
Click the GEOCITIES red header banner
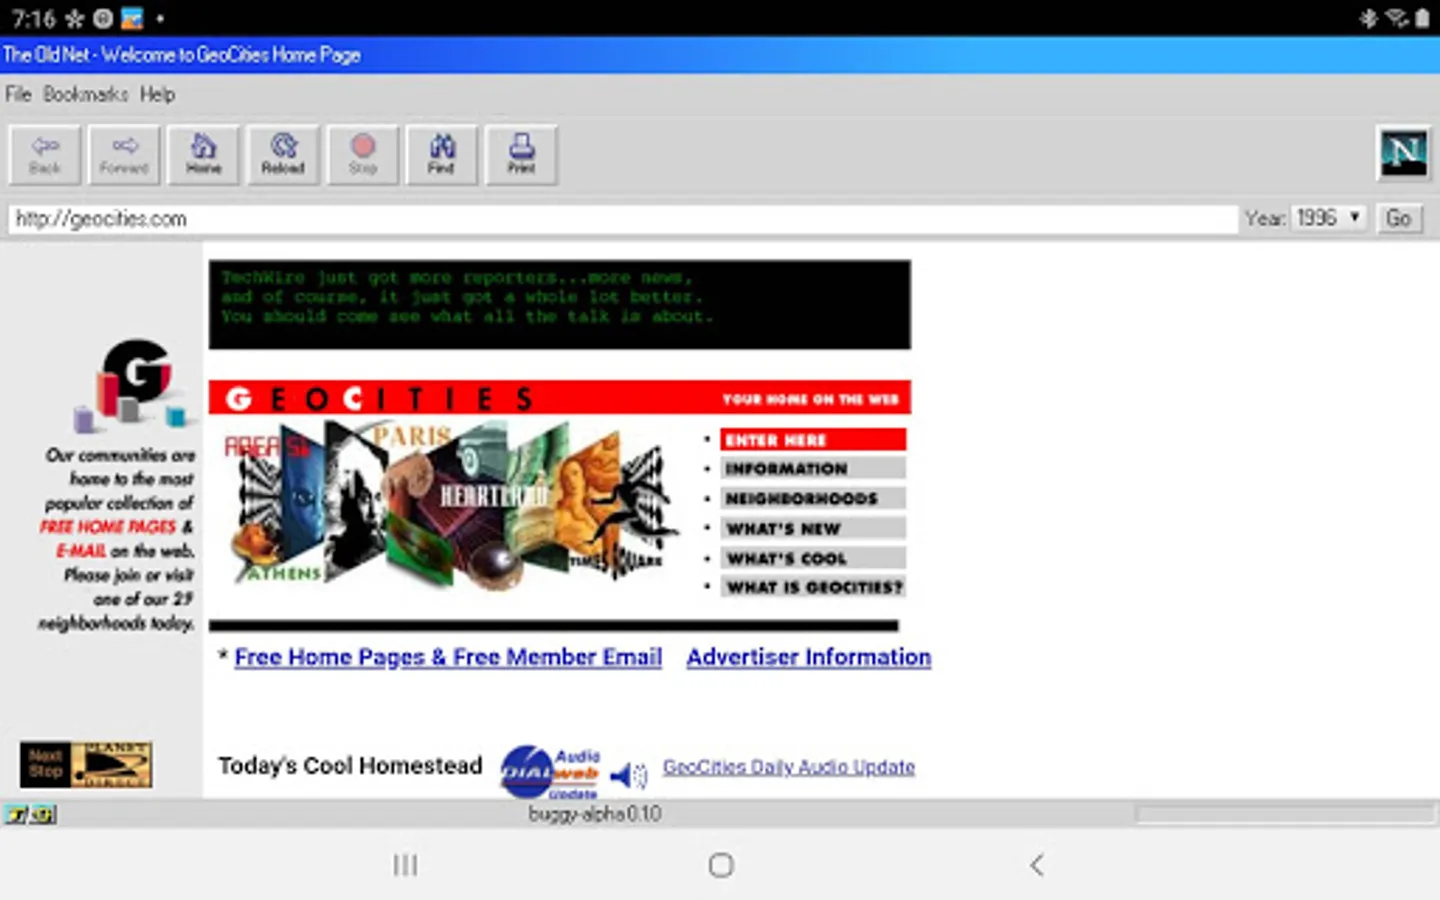click(560, 398)
